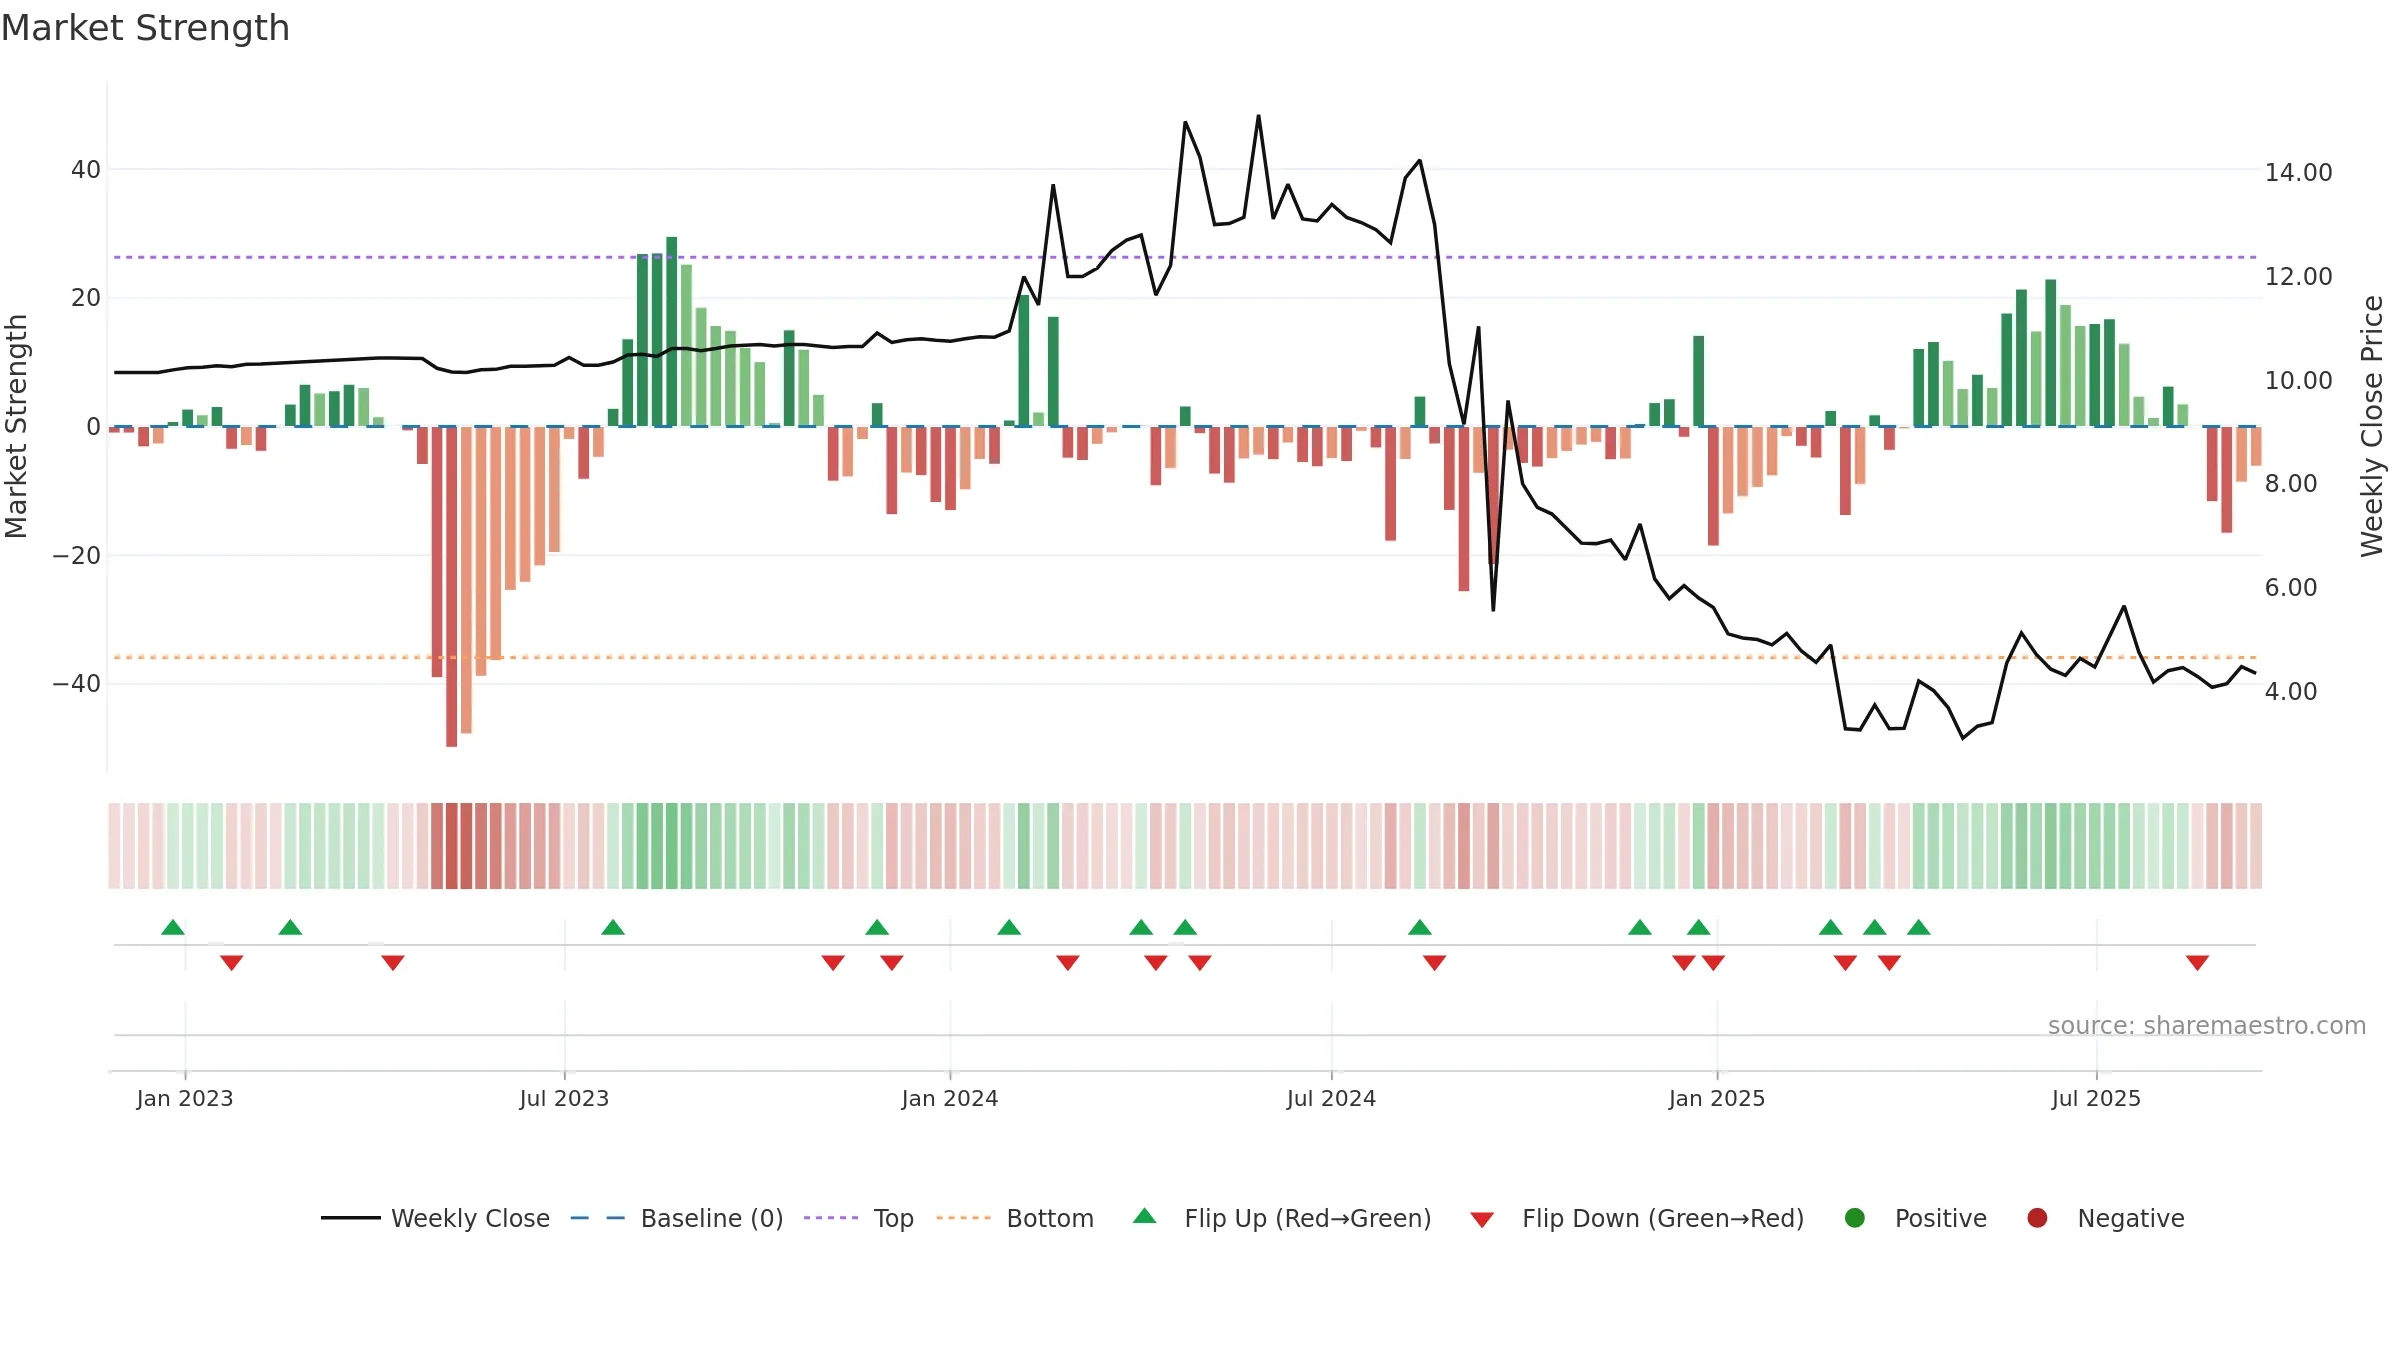Click the horizontal Market Strength chart title
Image resolution: width=2400 pixels, height=1350 pixels.
click(145, 28)
